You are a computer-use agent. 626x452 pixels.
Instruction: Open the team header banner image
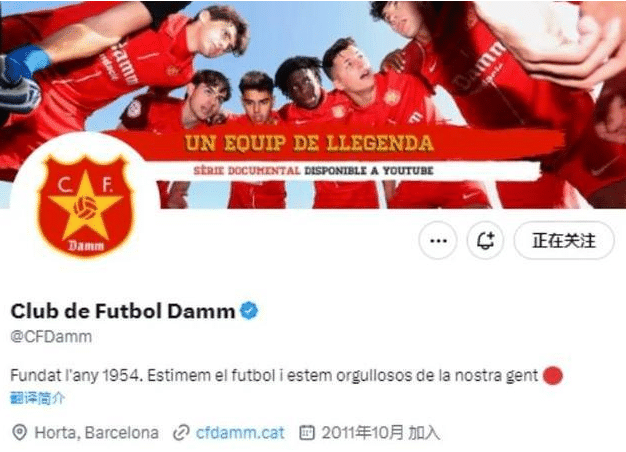point(313,104)
